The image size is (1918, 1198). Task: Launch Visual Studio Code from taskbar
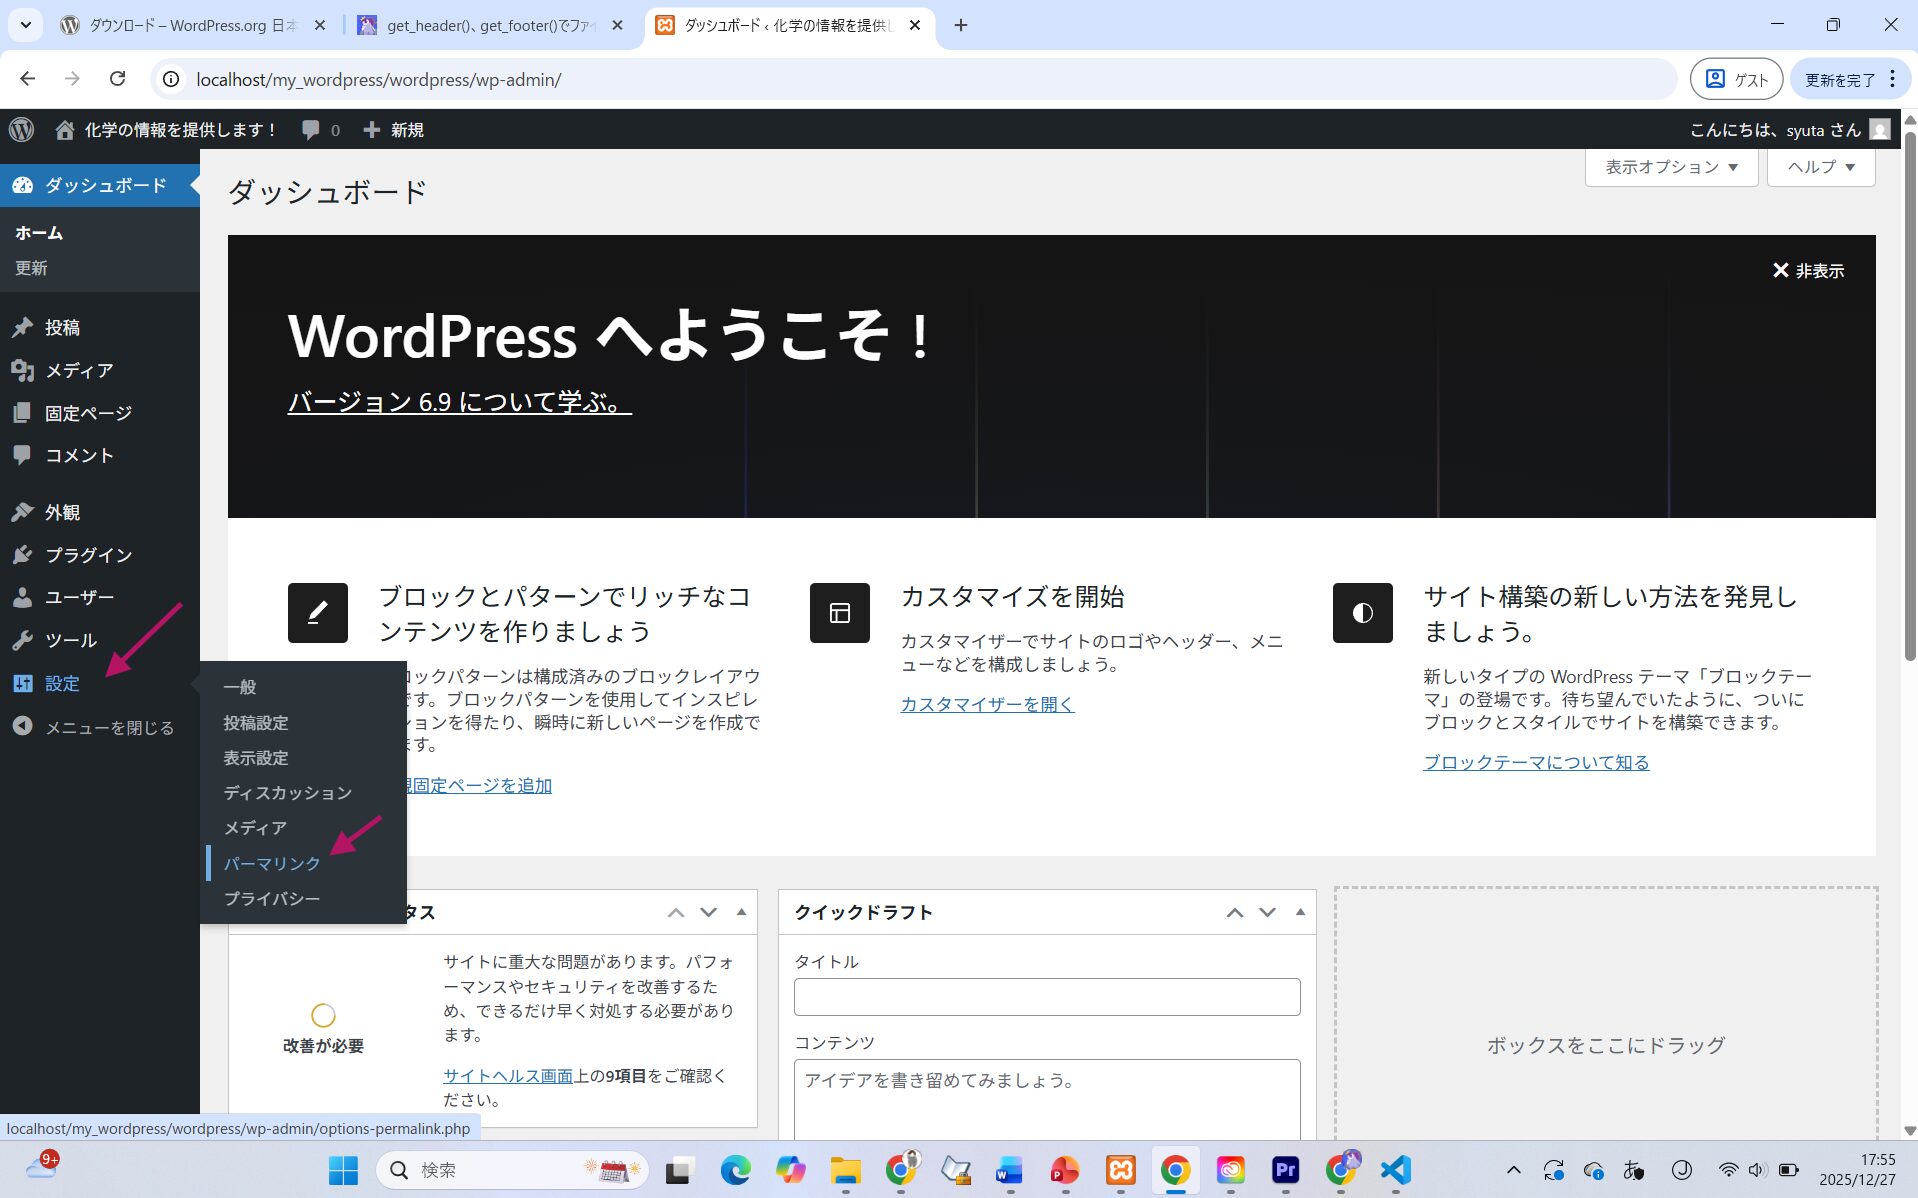[1395, 1170]
